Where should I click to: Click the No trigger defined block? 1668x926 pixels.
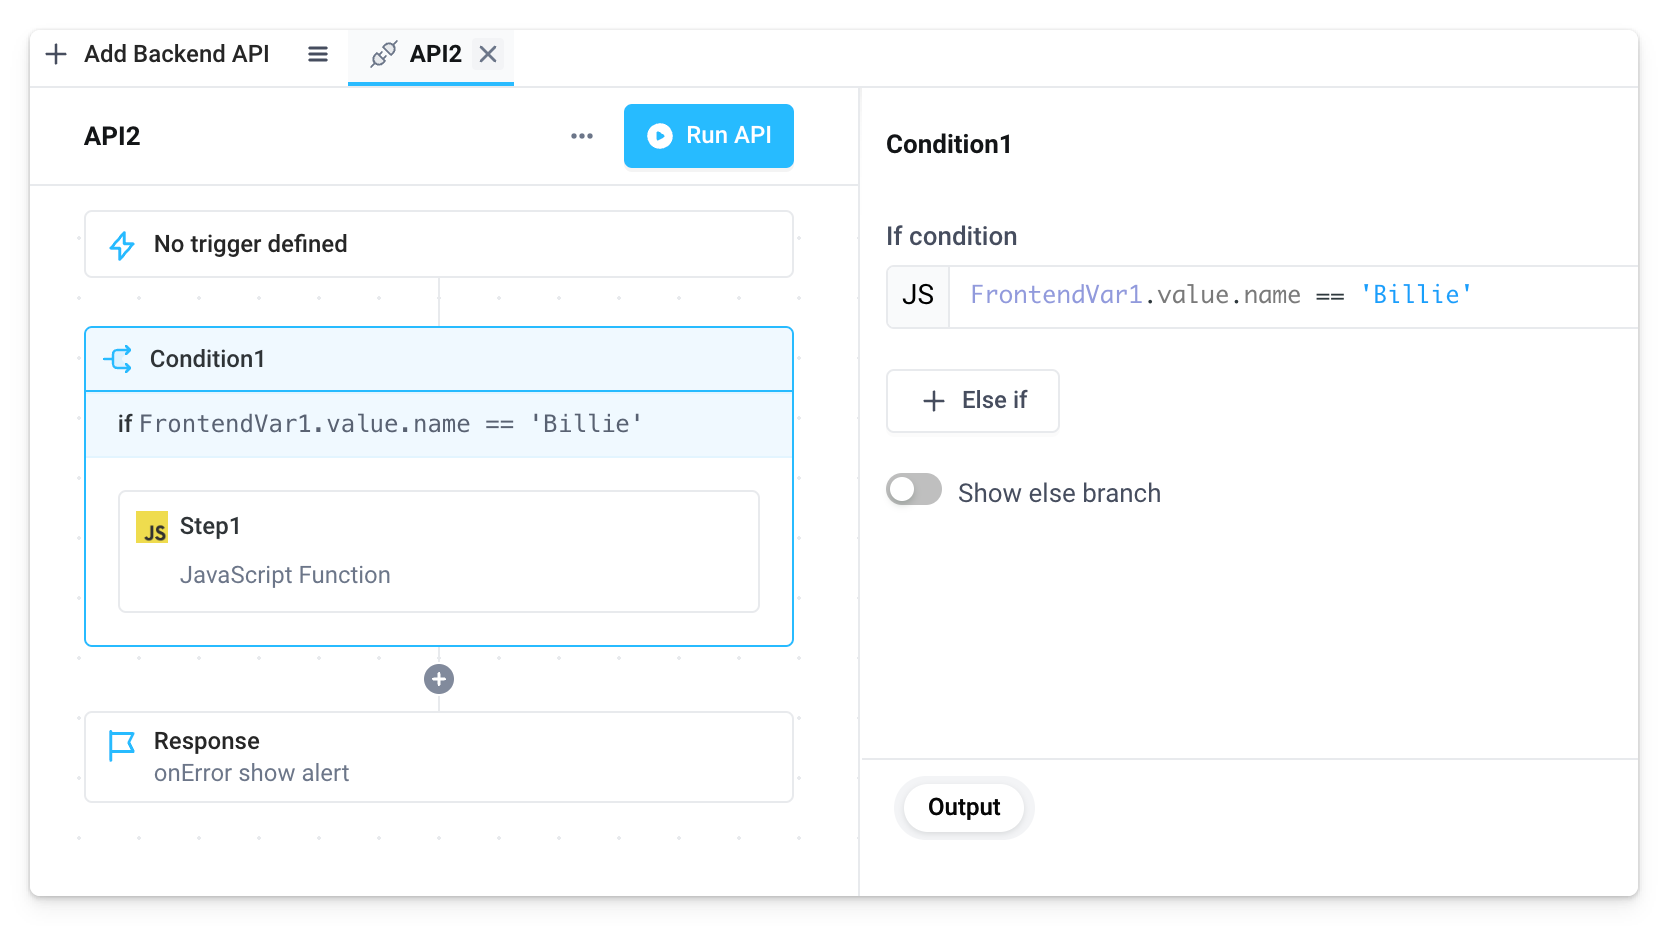coord(438,243)
